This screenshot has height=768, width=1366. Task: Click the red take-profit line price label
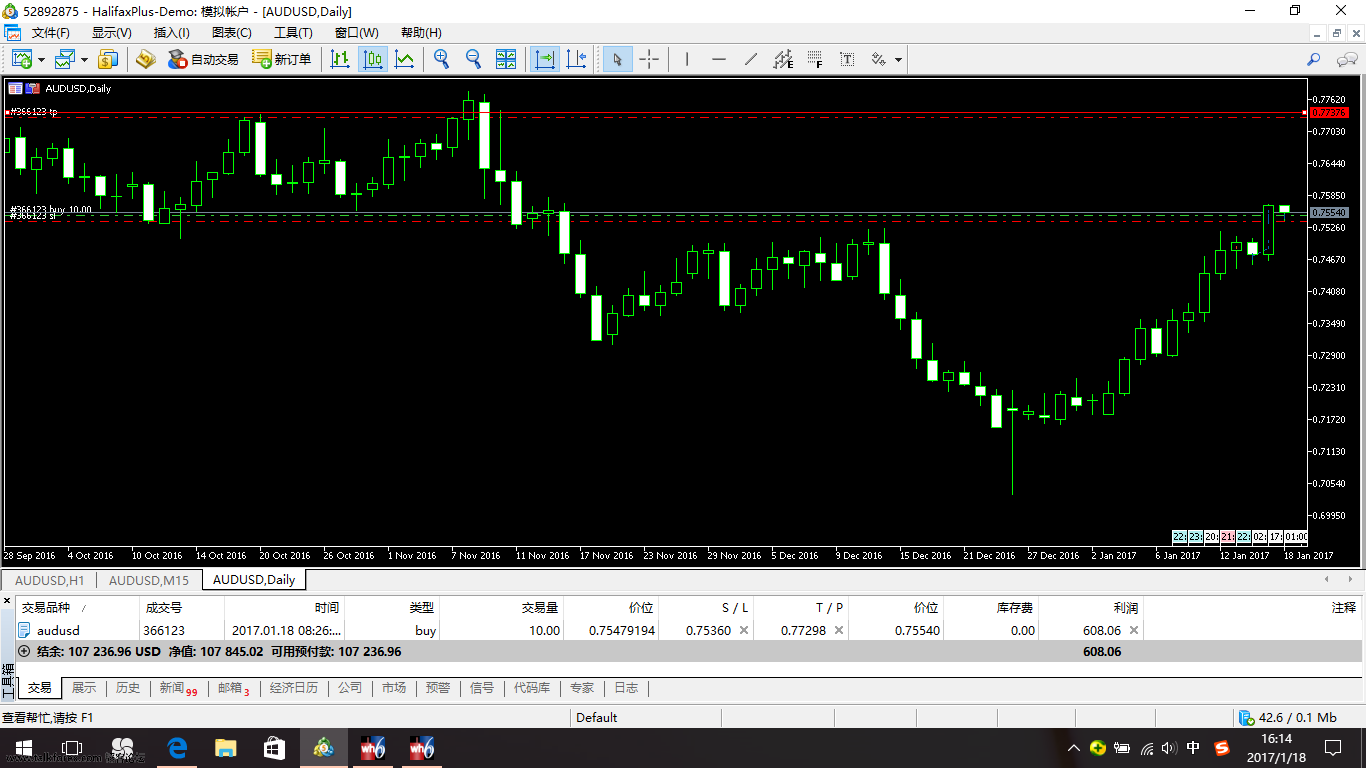[1329, 113]
